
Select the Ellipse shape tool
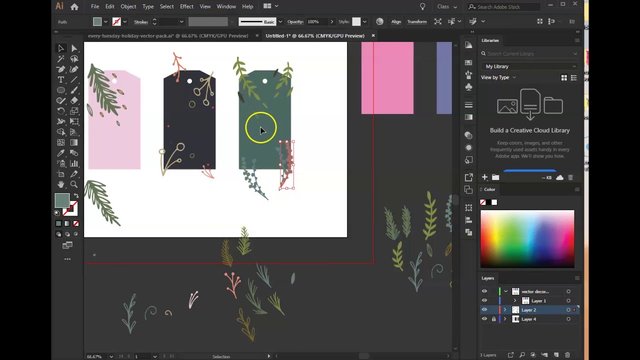pyautogui.click(x=61, y=90)
